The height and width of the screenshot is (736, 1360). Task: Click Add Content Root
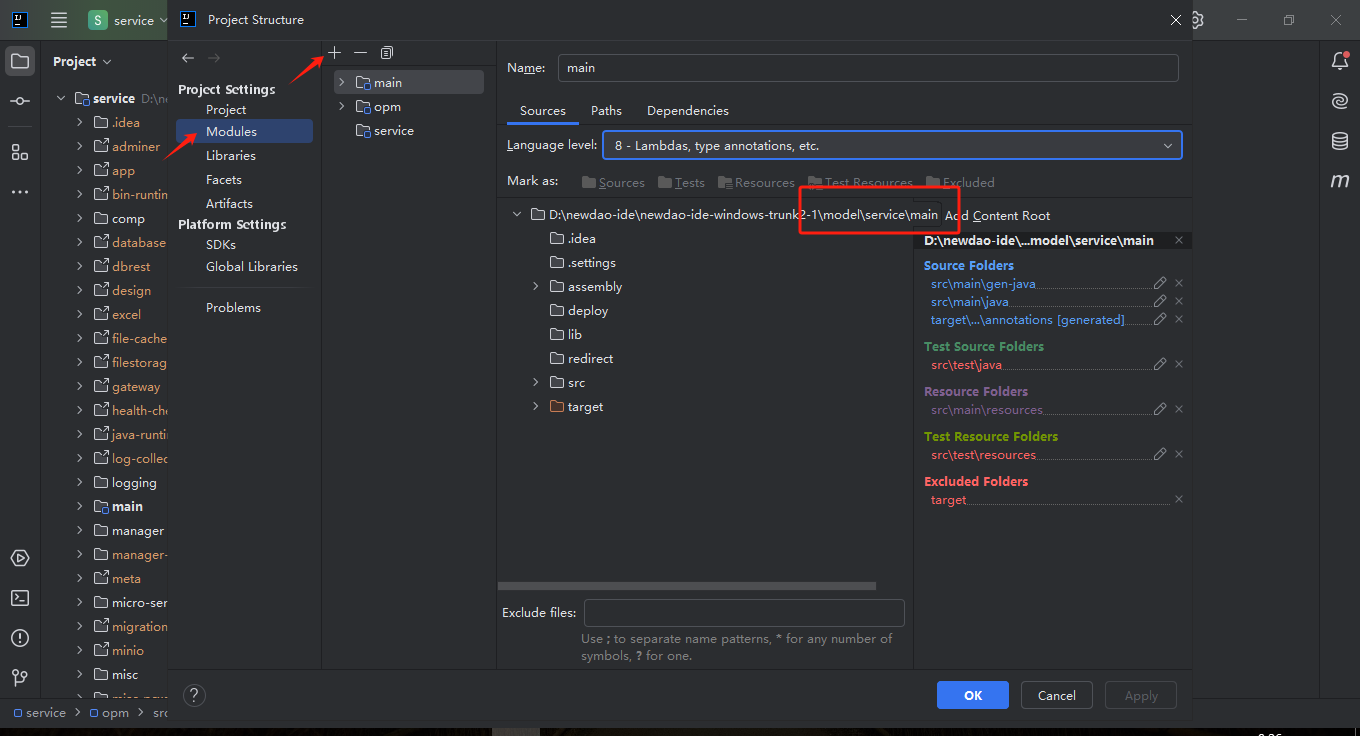[x=997, y=215]
